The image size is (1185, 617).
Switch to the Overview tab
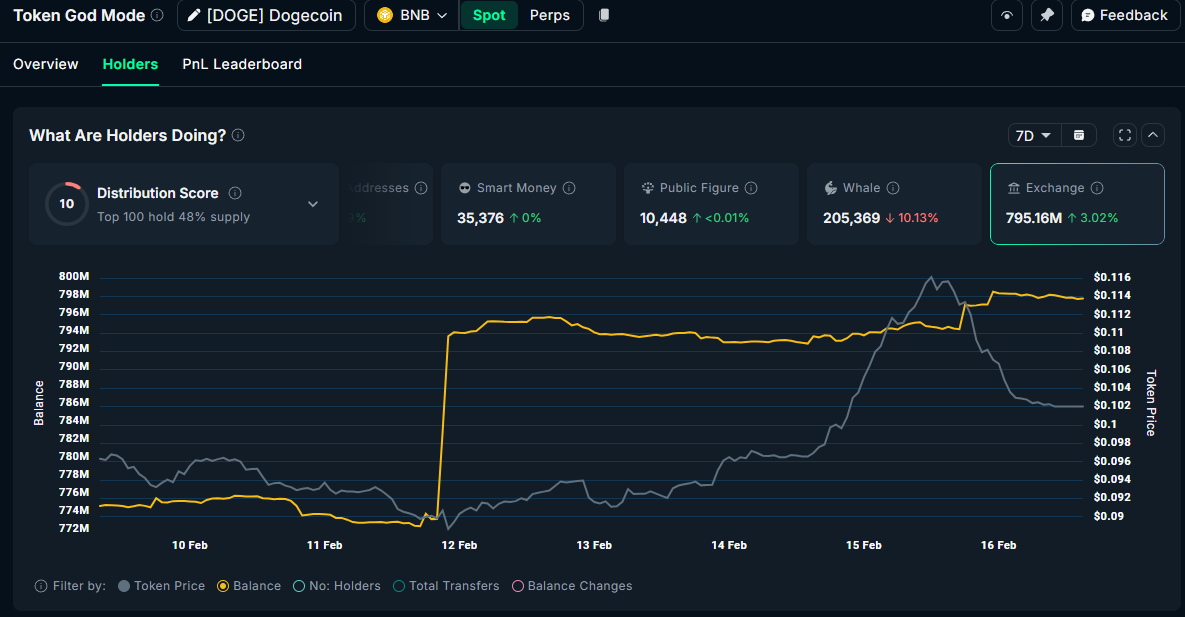point(45,63)
